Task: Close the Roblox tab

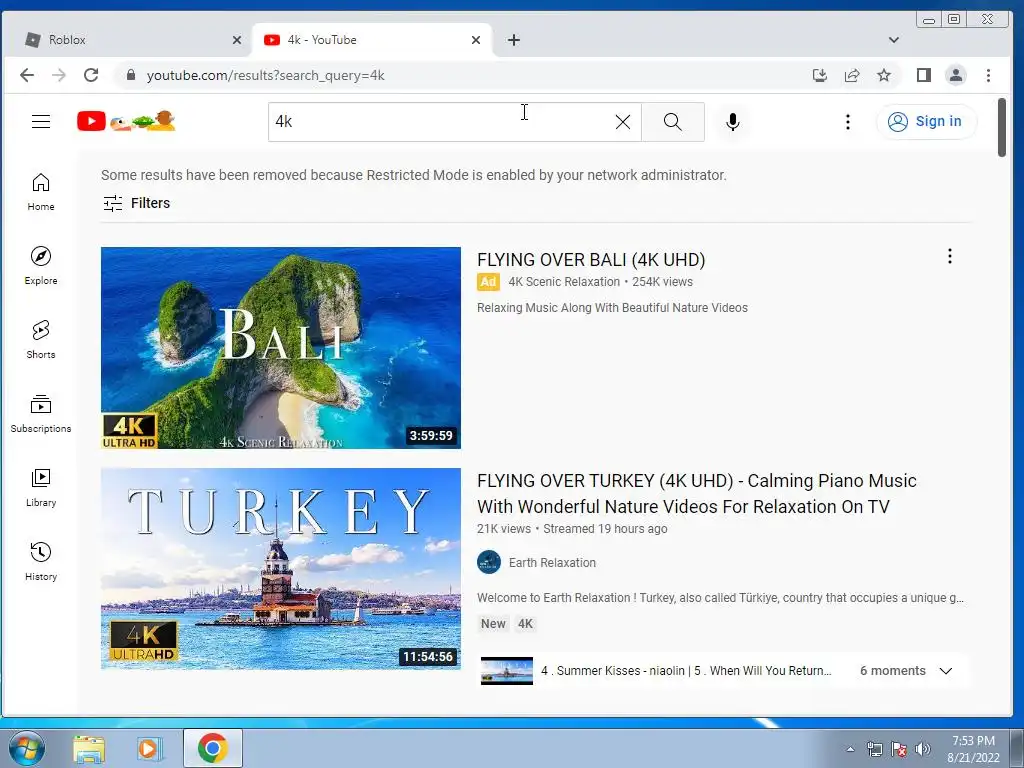Action: pyautogui.click(x=237, y=40)
